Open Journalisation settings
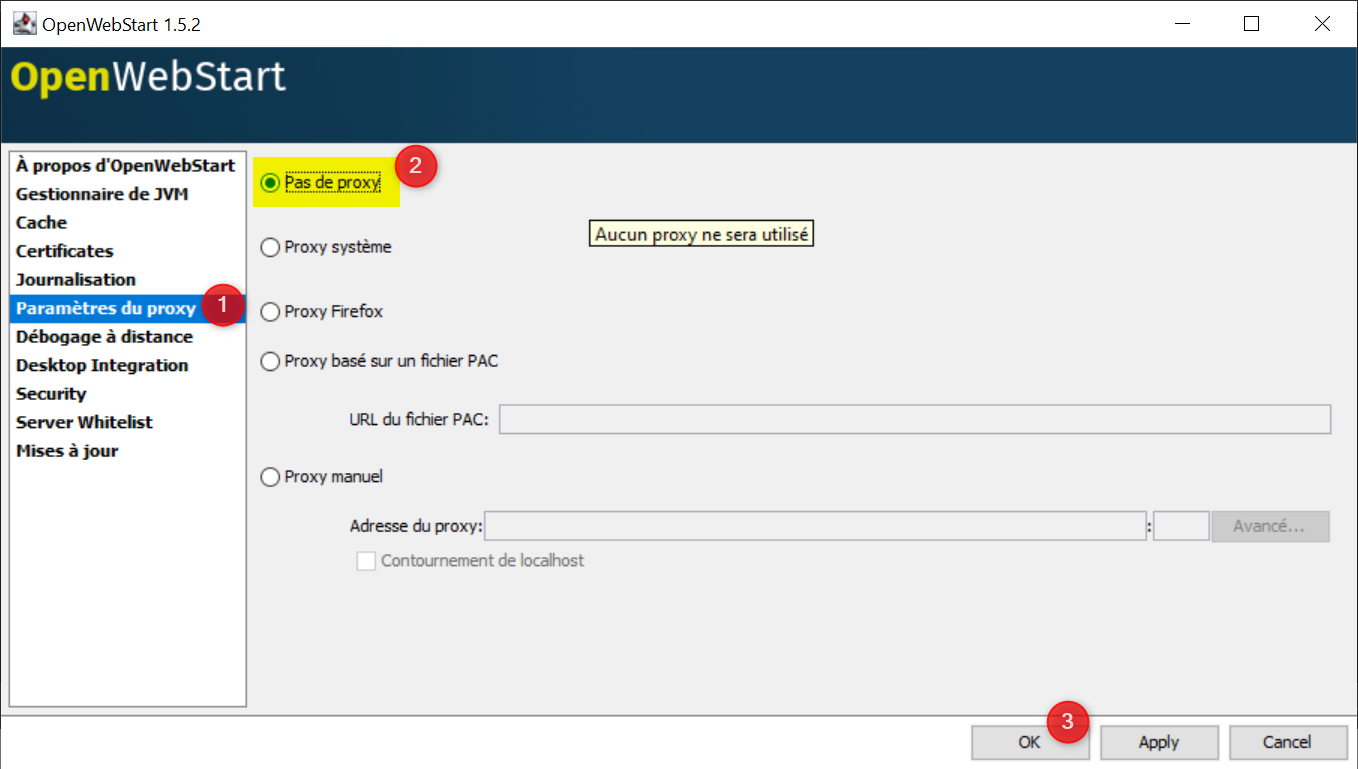The height and width of the screenshot is (769, 1358). [76, 280]
